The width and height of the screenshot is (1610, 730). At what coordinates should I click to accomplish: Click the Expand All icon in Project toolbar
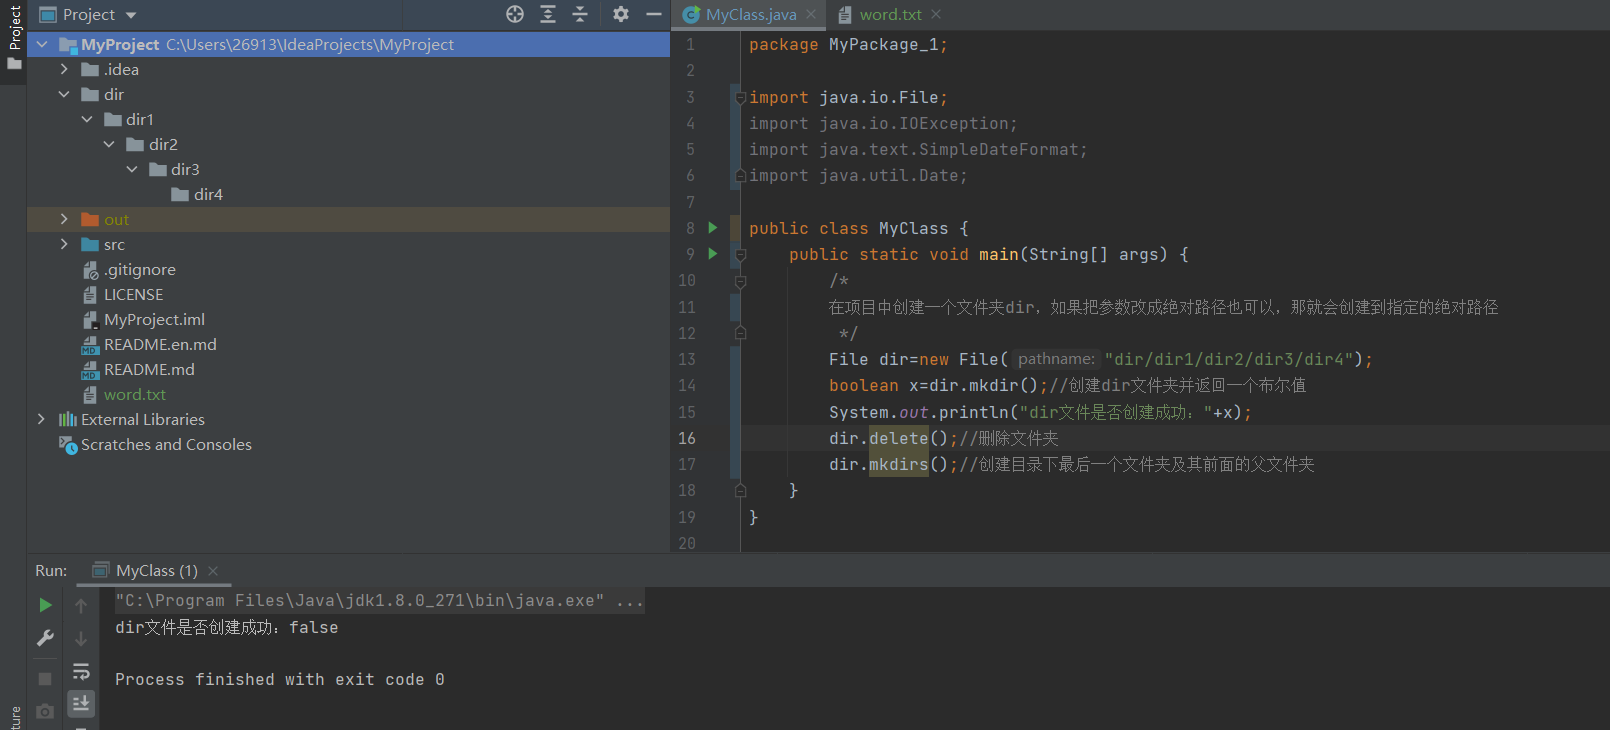click(548, 14)
